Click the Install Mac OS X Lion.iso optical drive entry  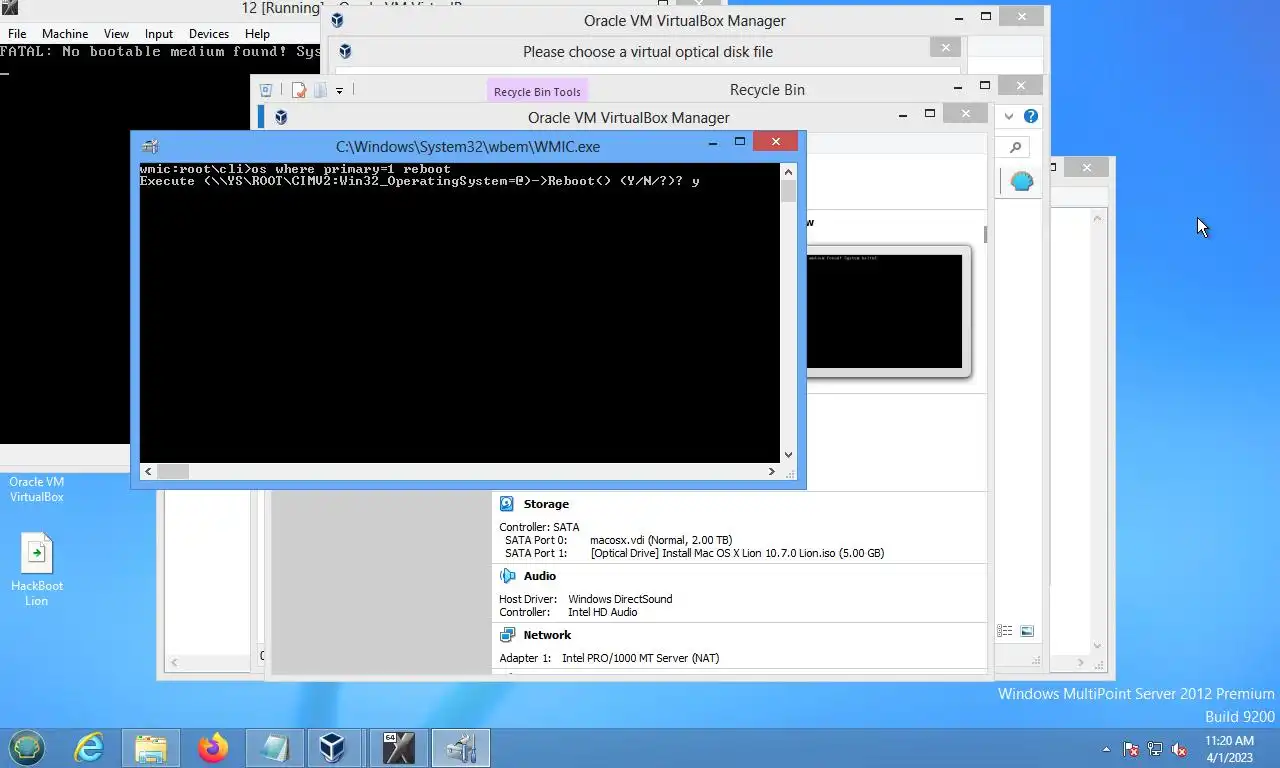point(737,553)
